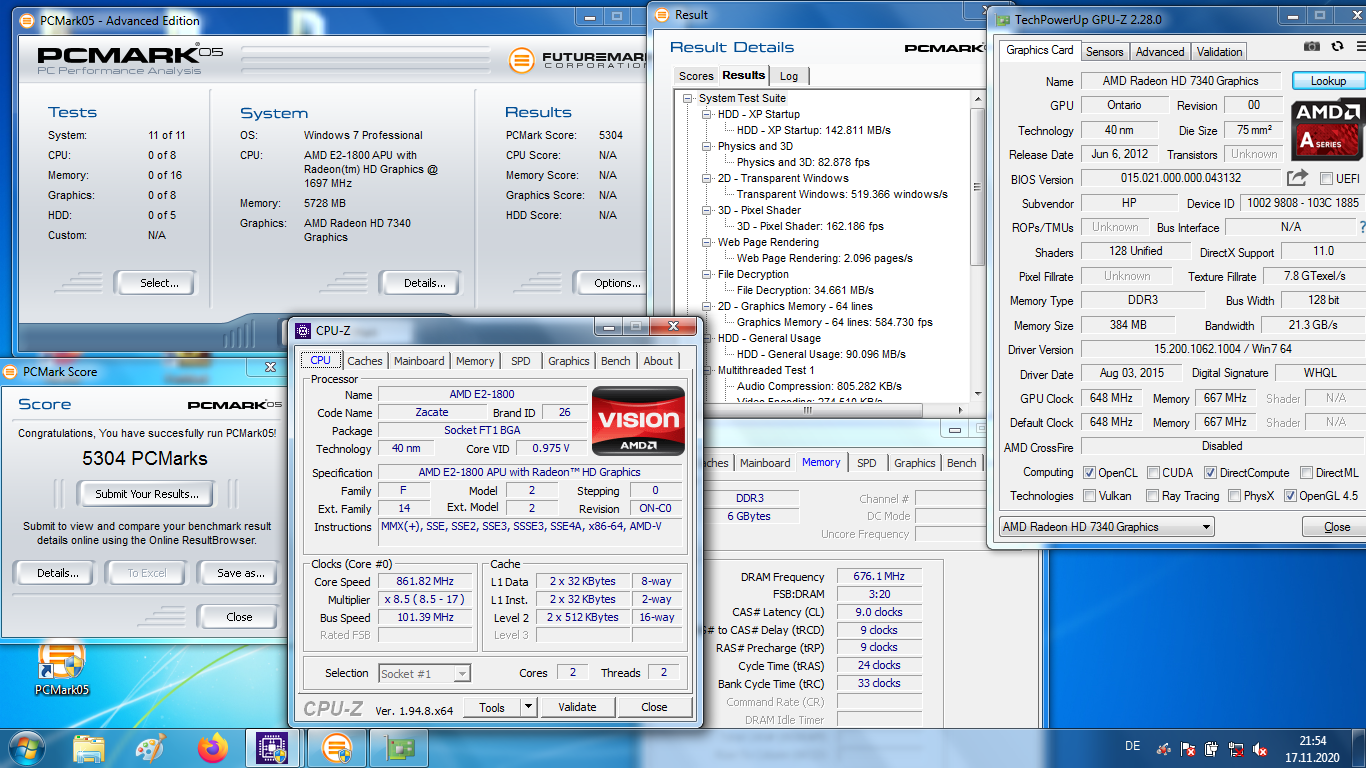The height and width of the screenshot is (768, 1366).
Task: Toggle the DirectML checkbox
Action: pyautogui.click(x=1306, y=472)
